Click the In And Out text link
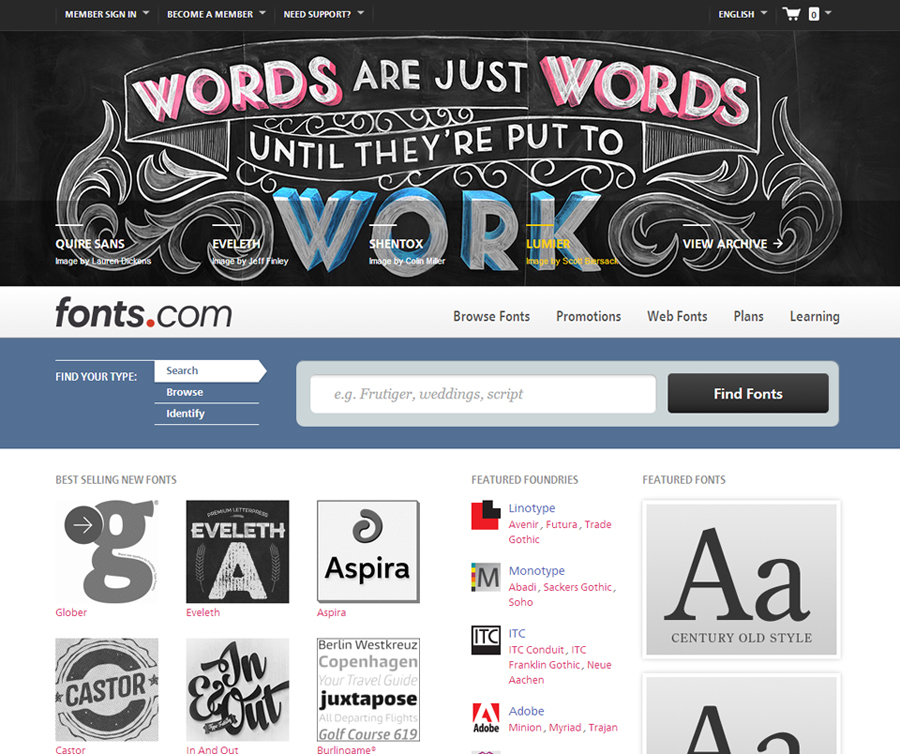 212,749
